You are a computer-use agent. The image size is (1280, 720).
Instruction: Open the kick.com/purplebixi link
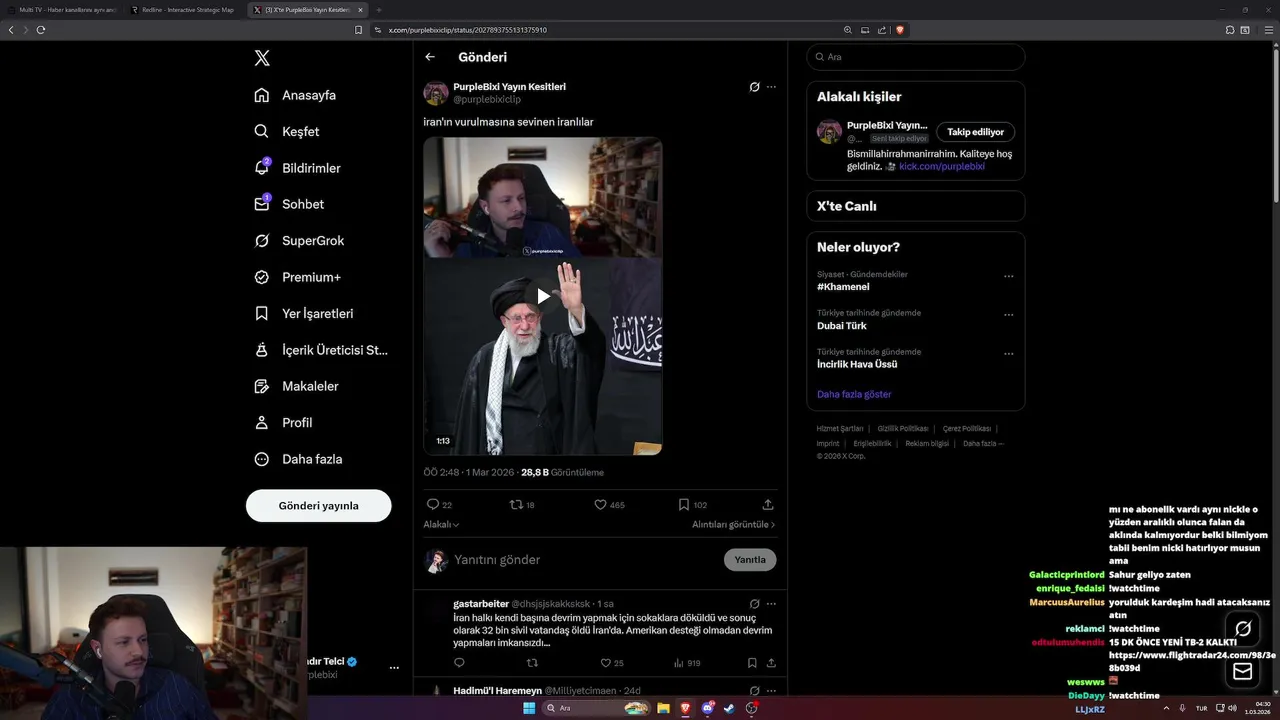(942, 166)
